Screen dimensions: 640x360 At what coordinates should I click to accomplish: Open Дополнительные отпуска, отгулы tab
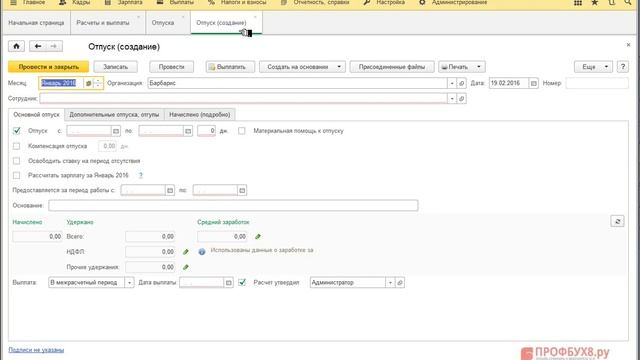[114, 115]
